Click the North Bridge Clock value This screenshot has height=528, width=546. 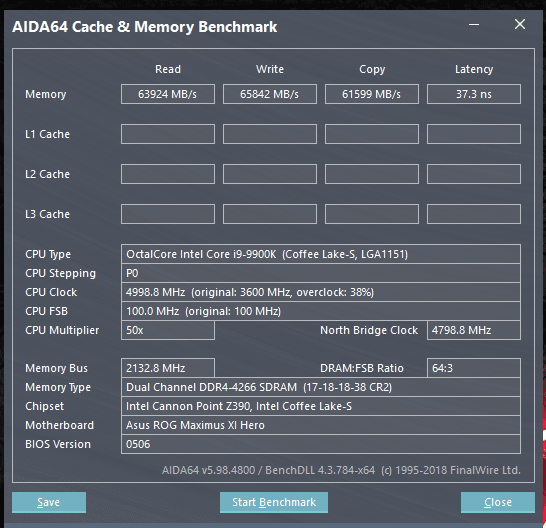point(474,330)
